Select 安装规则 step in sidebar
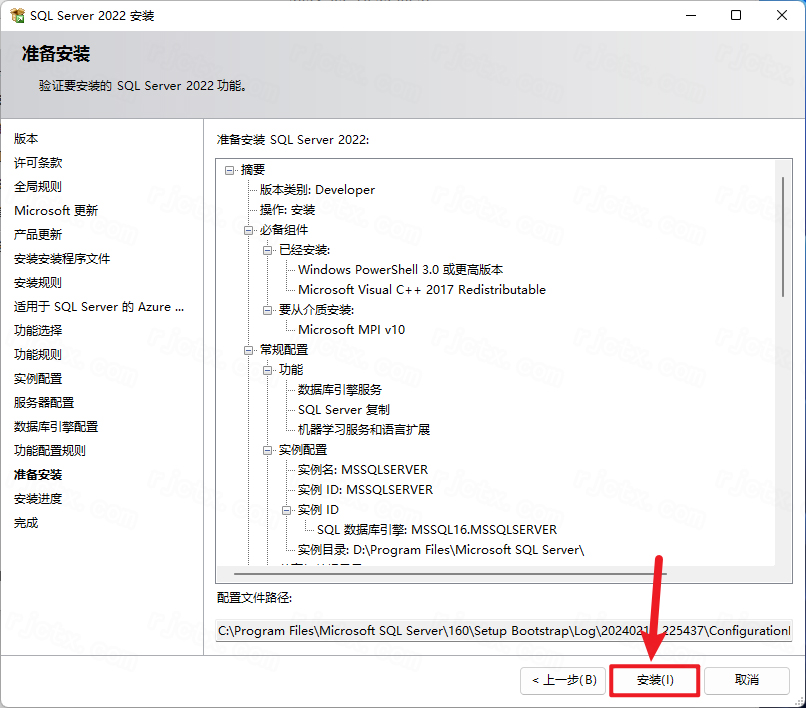 (x=38, y=283)
